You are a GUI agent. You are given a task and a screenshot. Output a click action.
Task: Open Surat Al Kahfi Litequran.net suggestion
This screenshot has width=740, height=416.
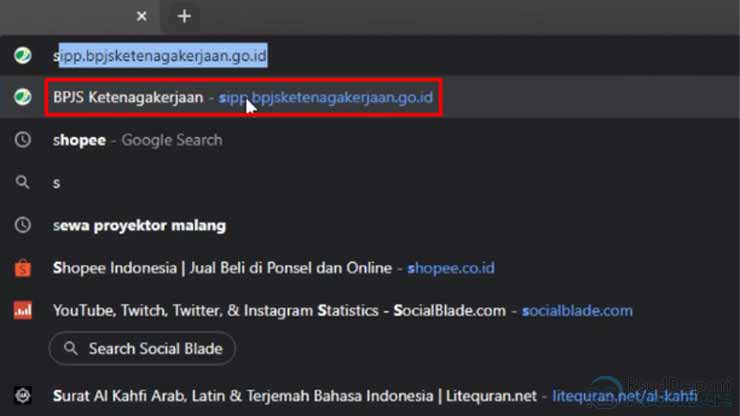point(370,396)
